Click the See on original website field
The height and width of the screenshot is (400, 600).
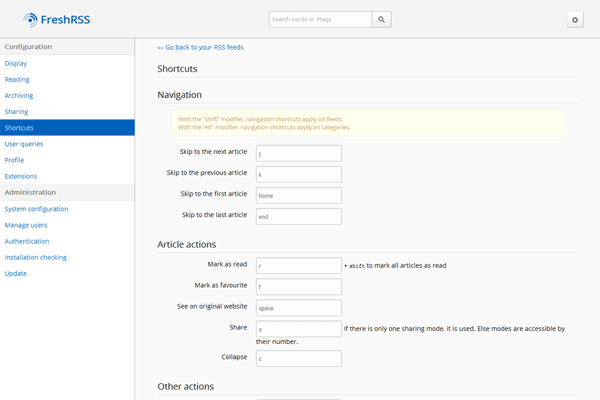click(x=298, y=308)
